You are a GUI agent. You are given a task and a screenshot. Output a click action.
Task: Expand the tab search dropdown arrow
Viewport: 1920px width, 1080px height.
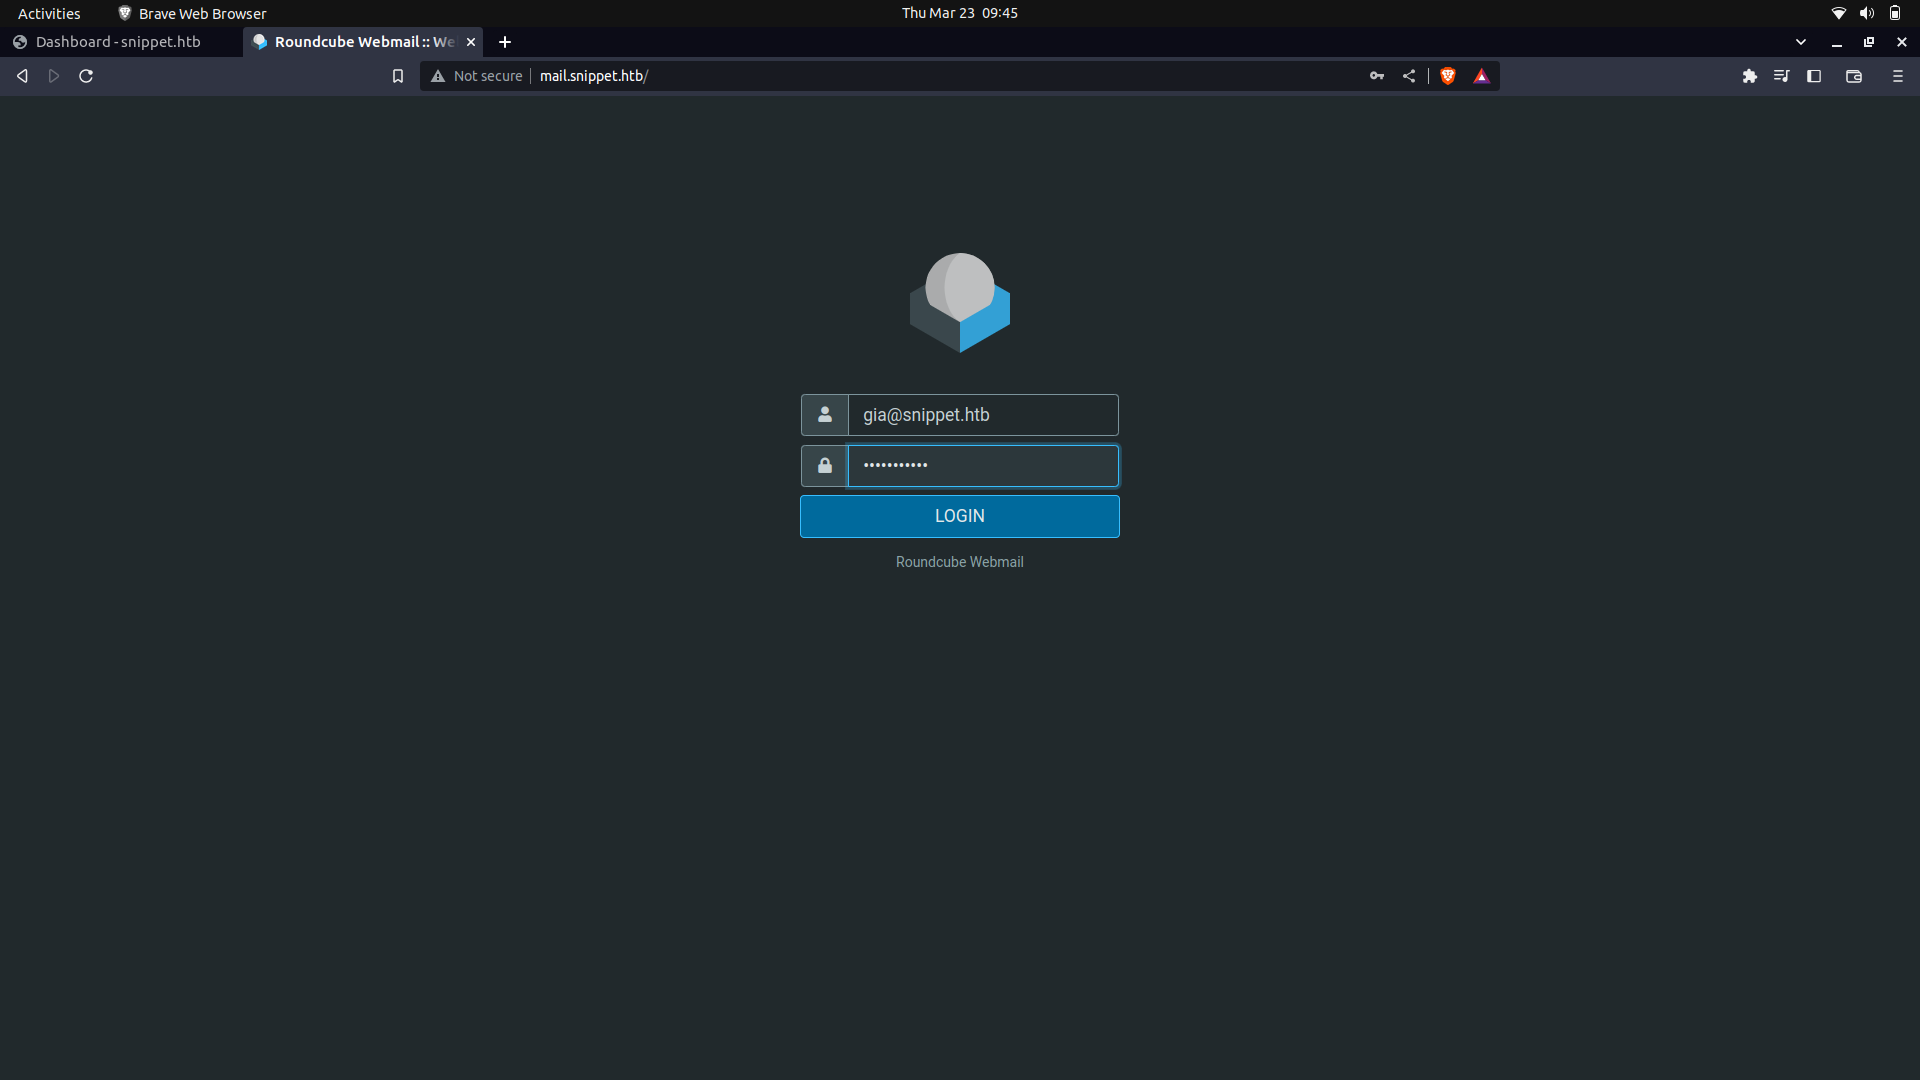1801,42
